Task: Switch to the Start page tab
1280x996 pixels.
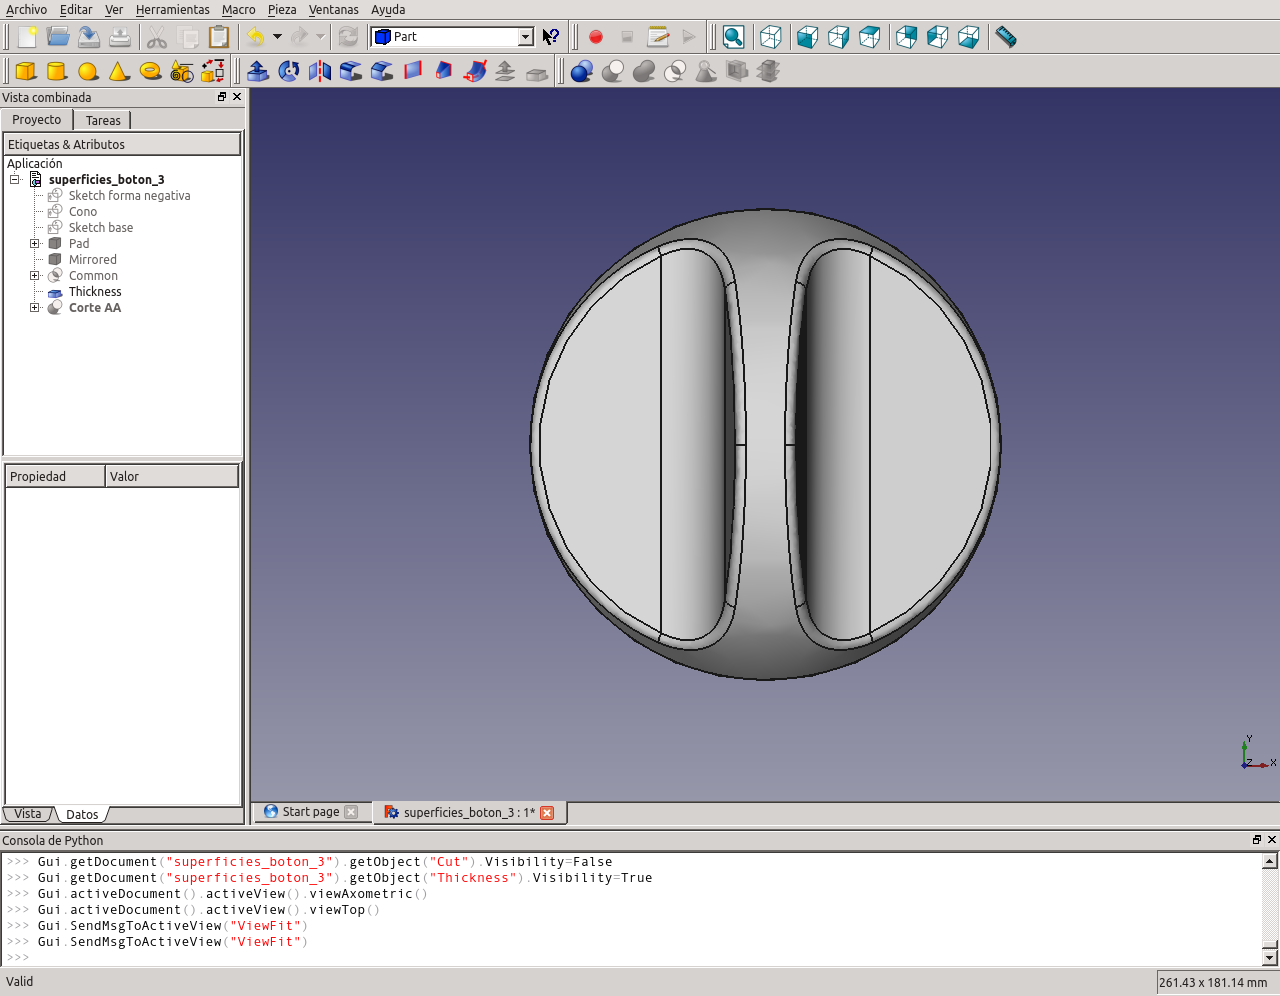Action: [x=311, y=812]
